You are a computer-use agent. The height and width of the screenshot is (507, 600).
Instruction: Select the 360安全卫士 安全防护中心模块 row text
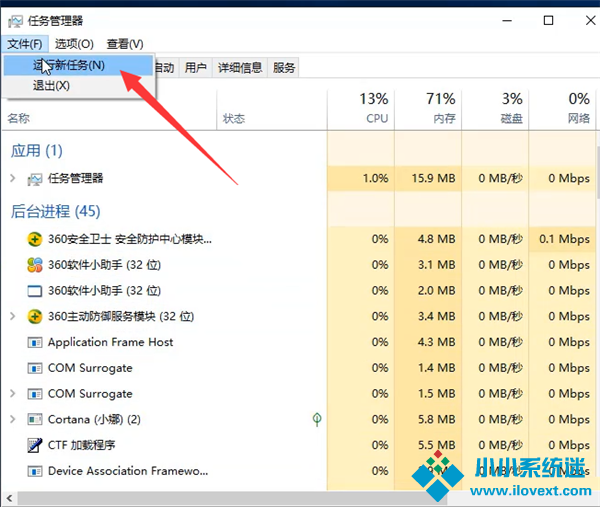click(130, 240)
